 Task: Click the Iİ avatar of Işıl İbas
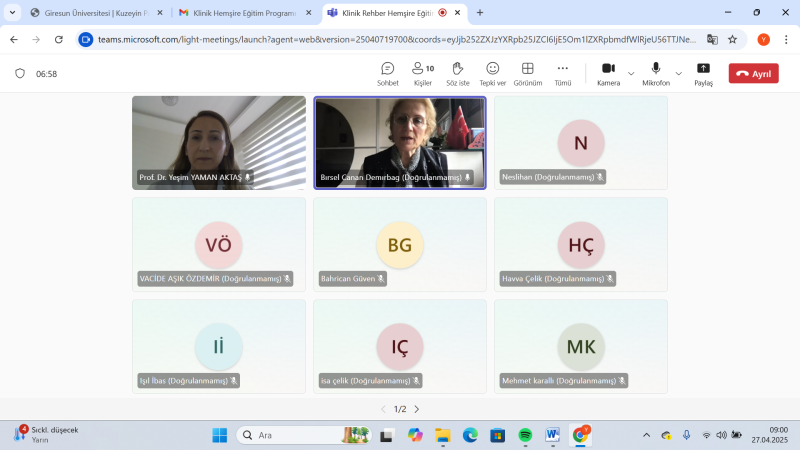click(x=219, y=346)
